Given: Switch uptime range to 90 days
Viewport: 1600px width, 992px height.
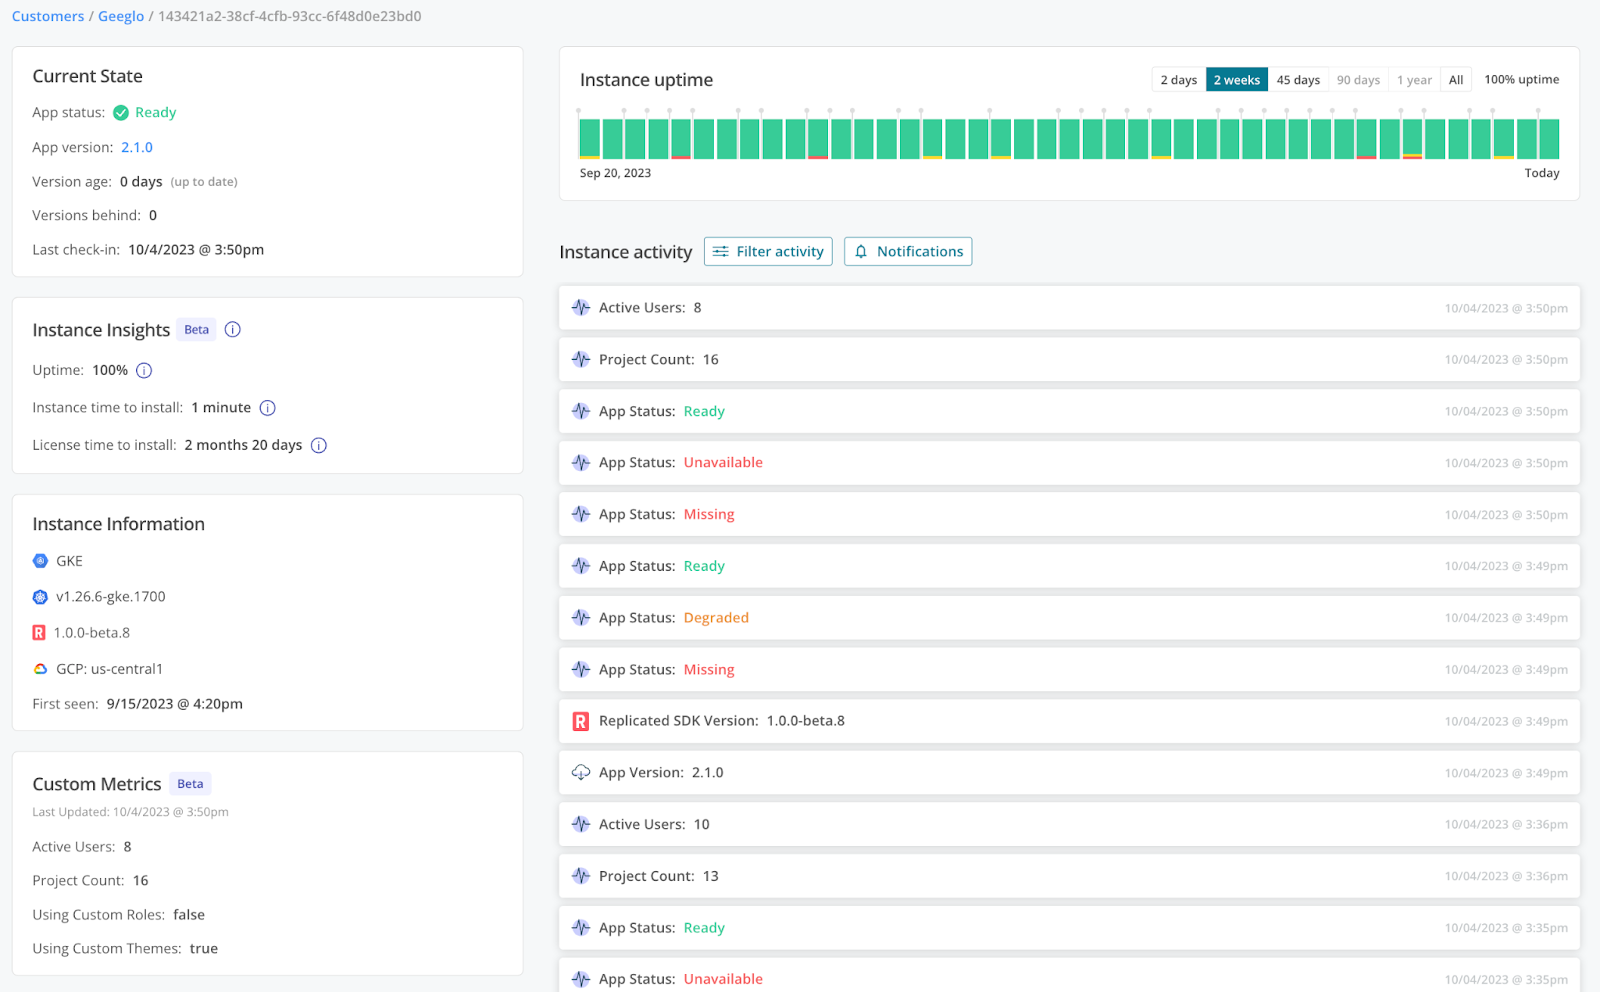Looking at the screenshot, I should (1358, 80).
